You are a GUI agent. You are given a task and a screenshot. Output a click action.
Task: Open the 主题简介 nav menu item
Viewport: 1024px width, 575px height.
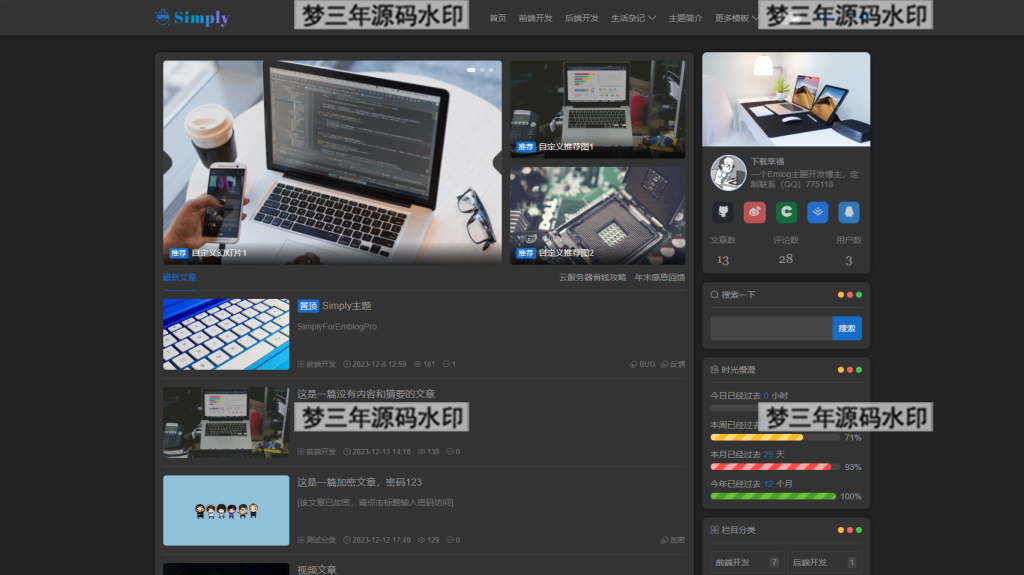pyautogui.click(x=685, y=18)
